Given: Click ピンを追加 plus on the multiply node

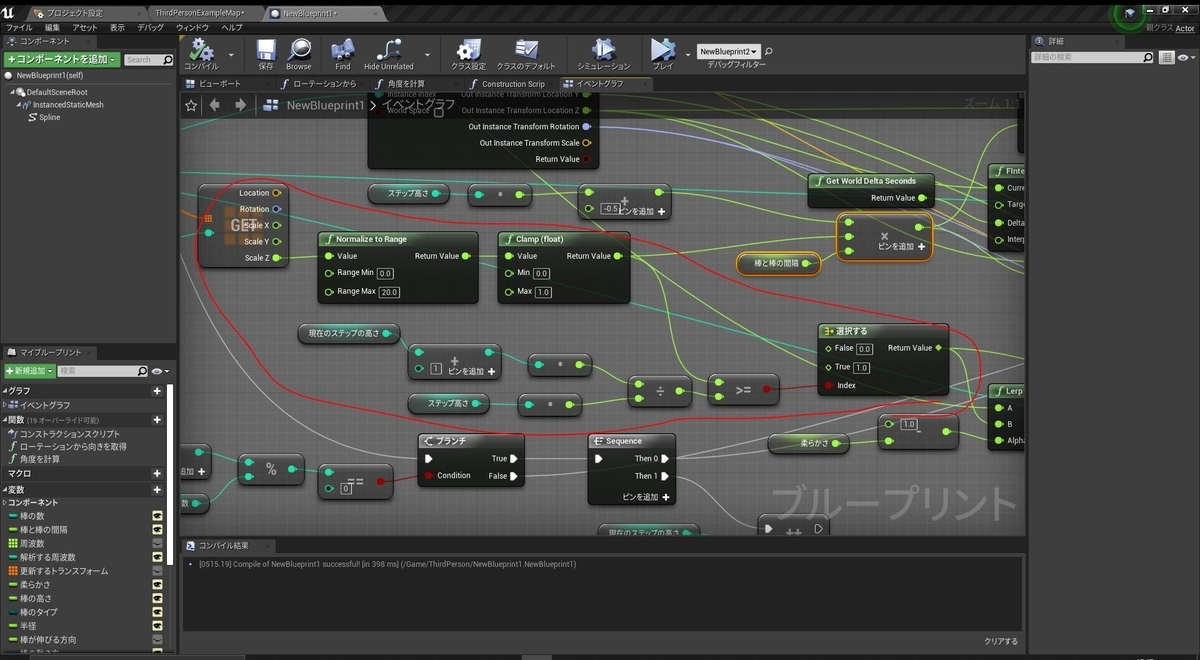Looking at the screenshot, I should 920,246.
